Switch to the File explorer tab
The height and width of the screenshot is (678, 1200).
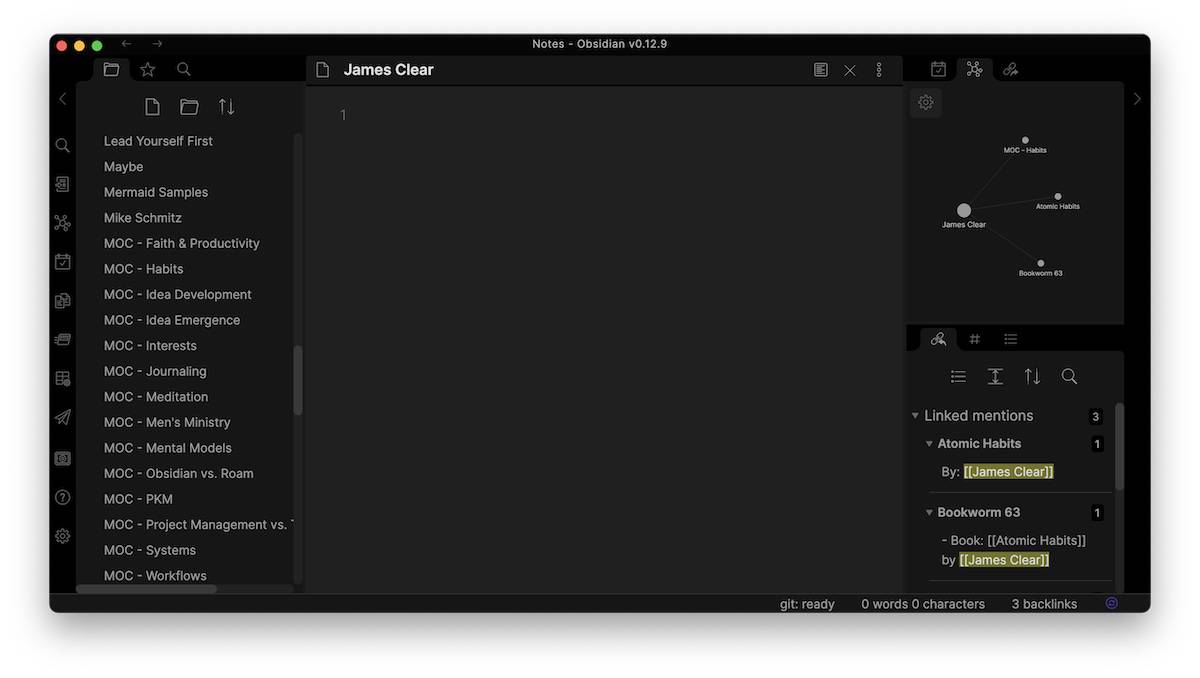[111, 70]
